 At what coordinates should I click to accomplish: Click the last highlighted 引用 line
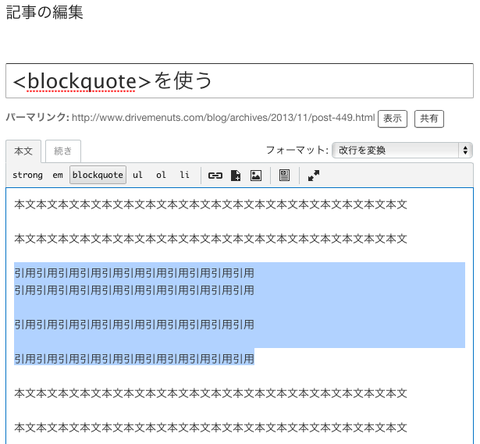click(x=134, y=359)
